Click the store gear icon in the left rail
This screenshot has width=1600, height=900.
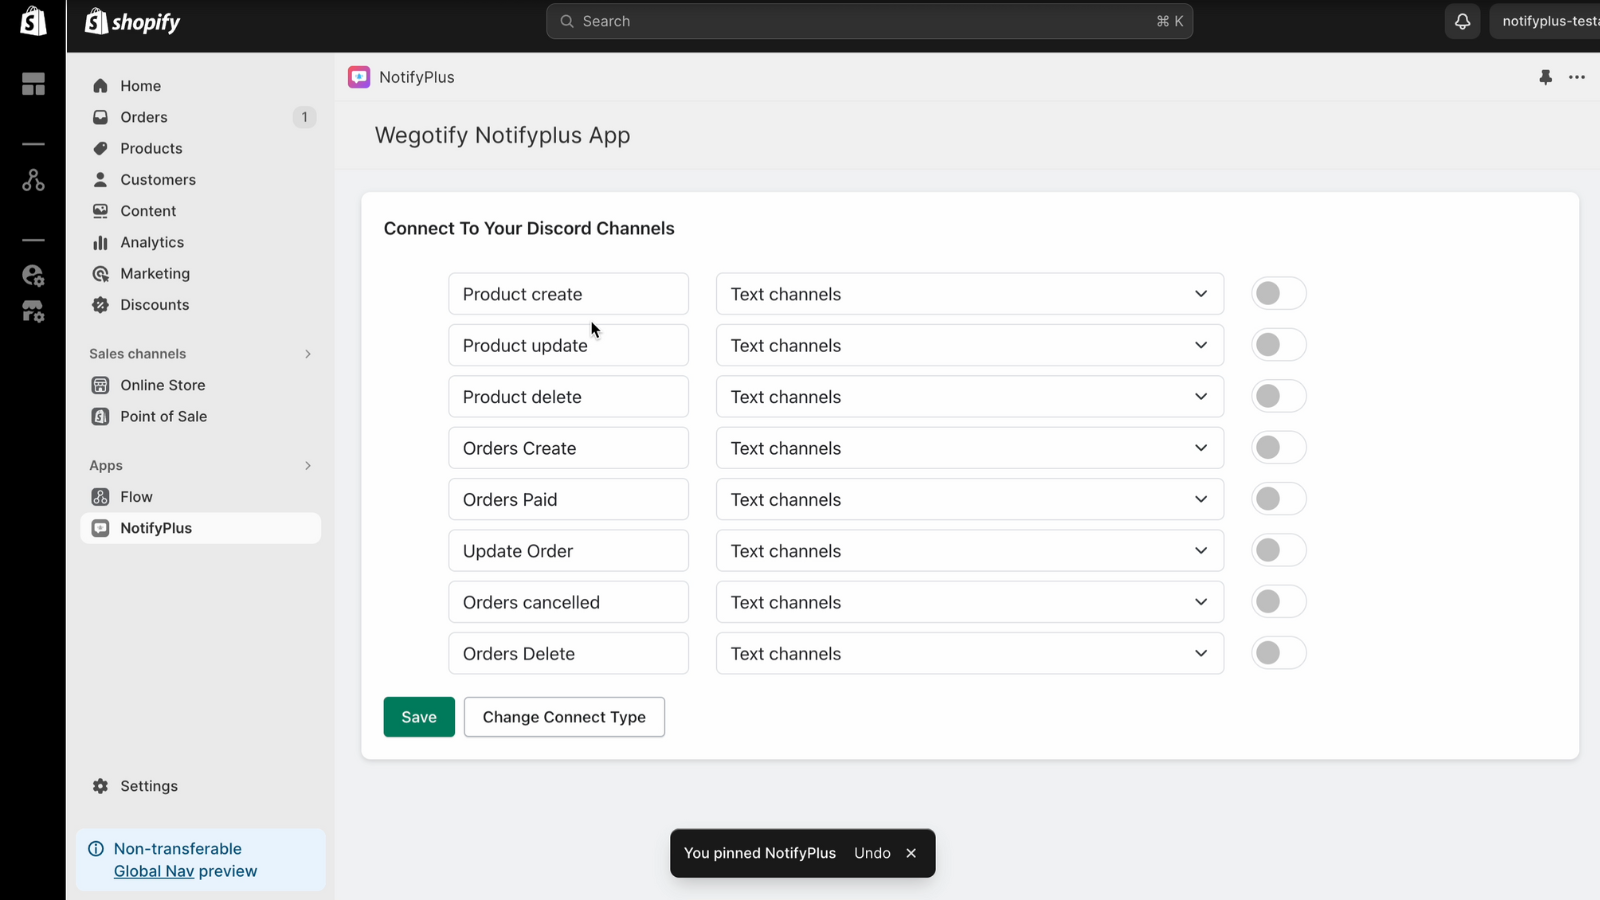click(33, 312)
